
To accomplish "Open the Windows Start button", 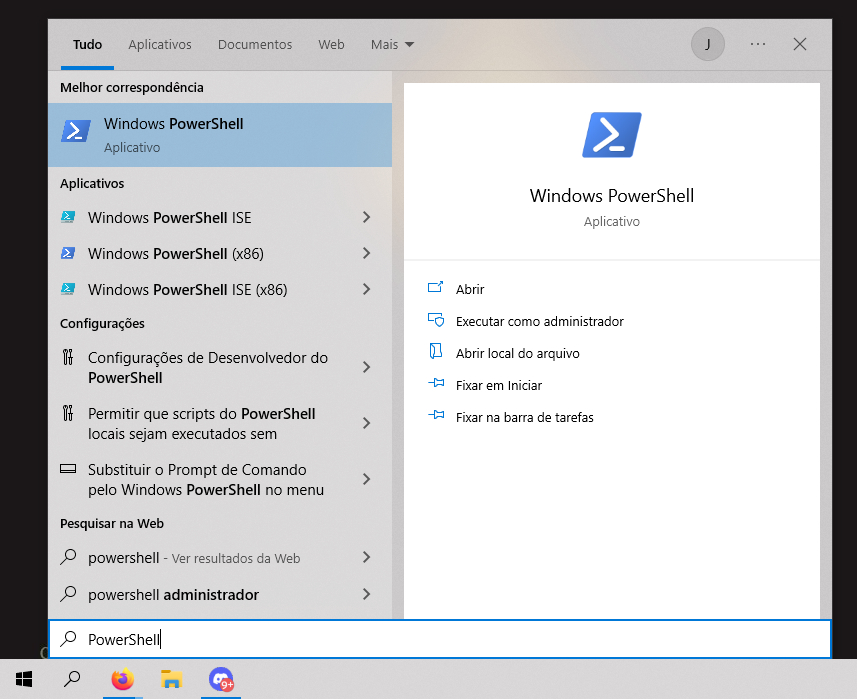I will click(24, 679).
